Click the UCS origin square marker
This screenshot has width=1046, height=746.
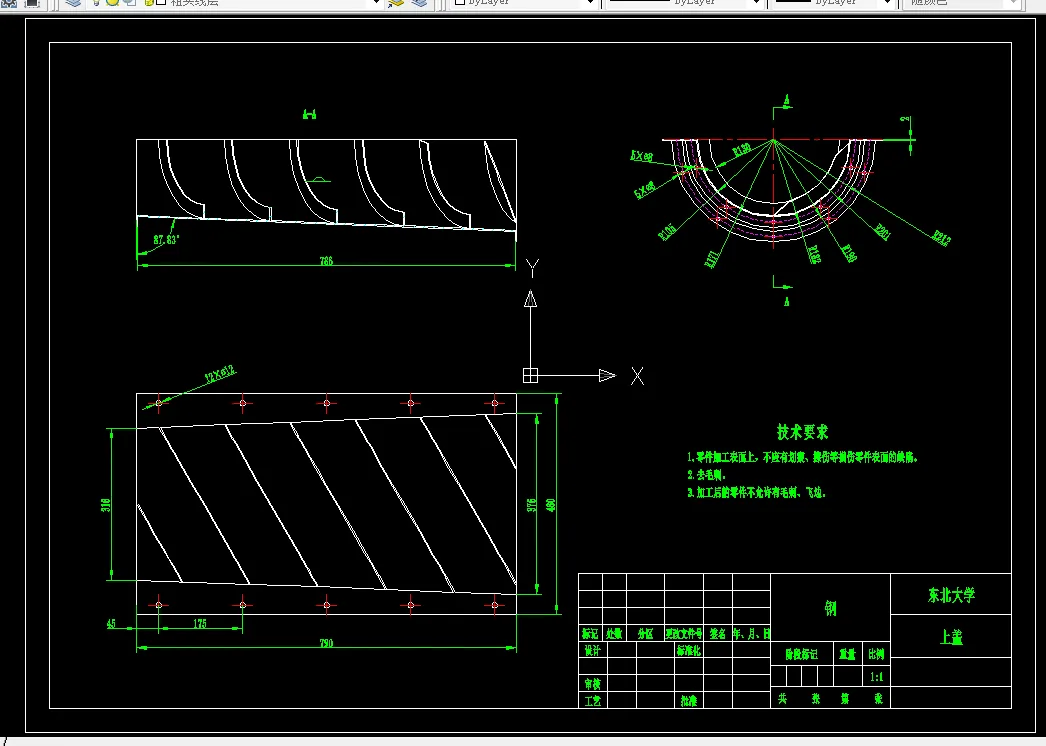[530, 375]
